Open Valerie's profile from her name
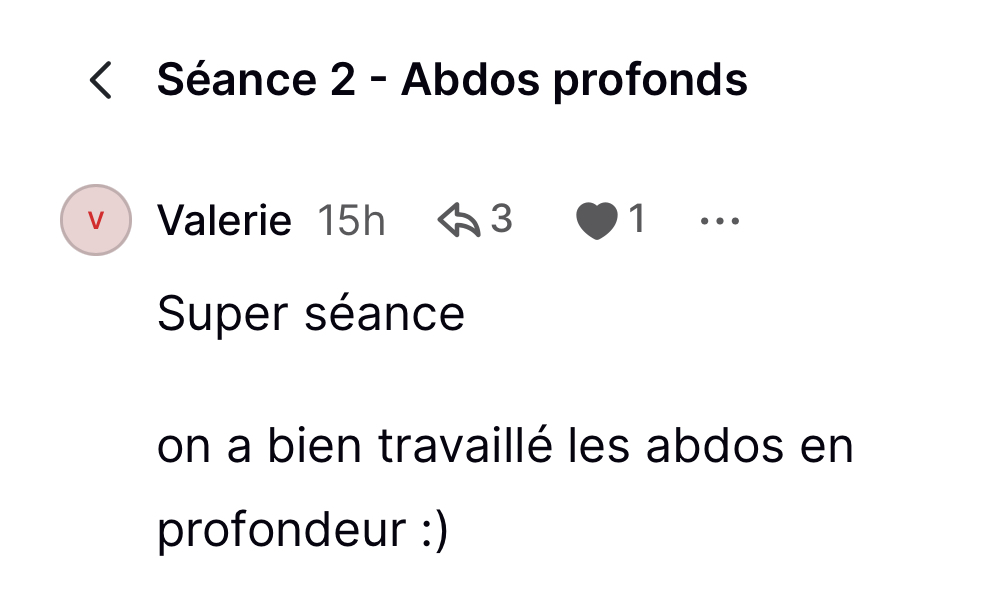Image resolution: width=994 pixels, height=605 pixels. point(224,220)
